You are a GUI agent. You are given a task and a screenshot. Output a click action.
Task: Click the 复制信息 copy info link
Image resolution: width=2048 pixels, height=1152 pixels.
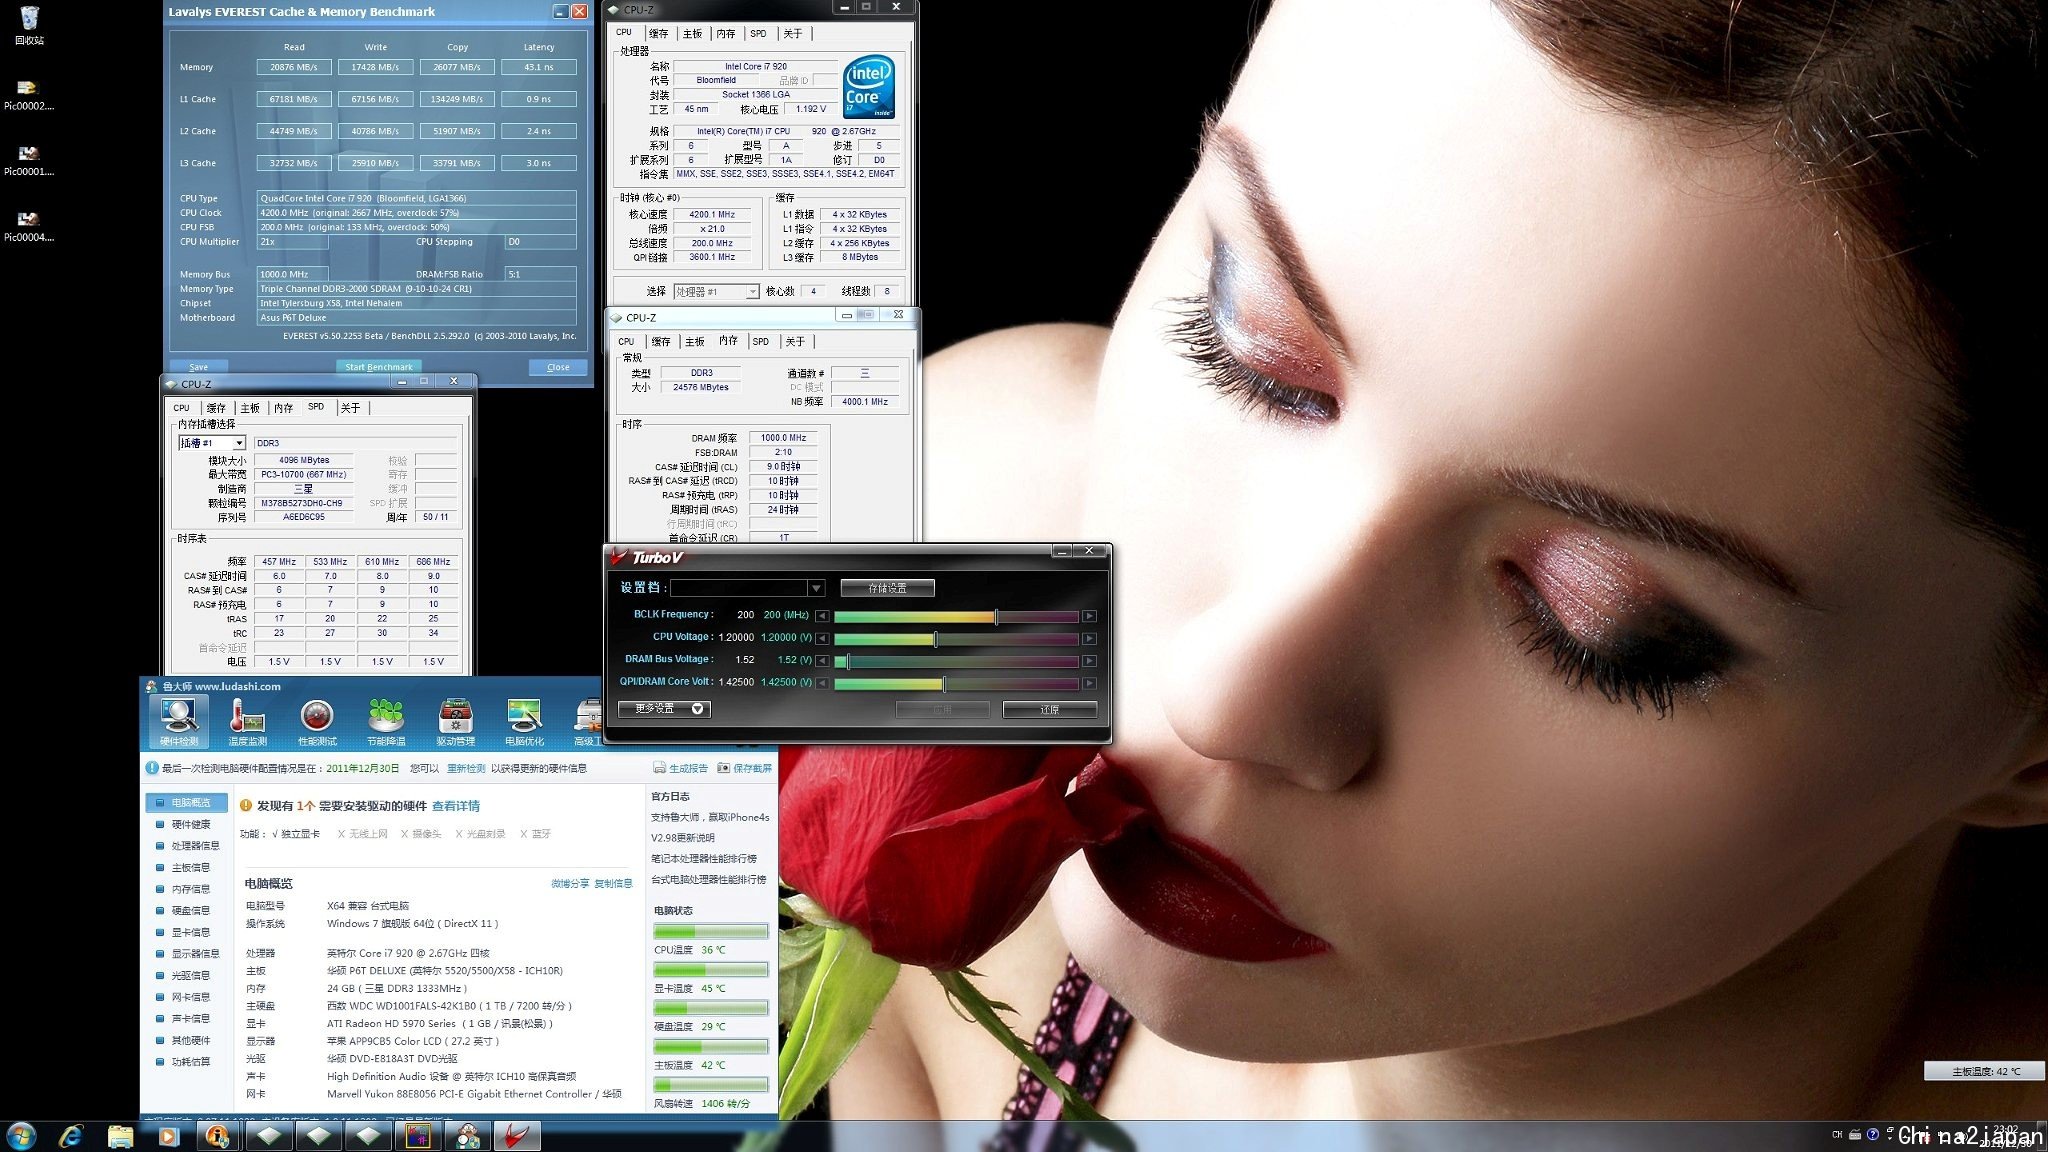[x=613, y=883]
